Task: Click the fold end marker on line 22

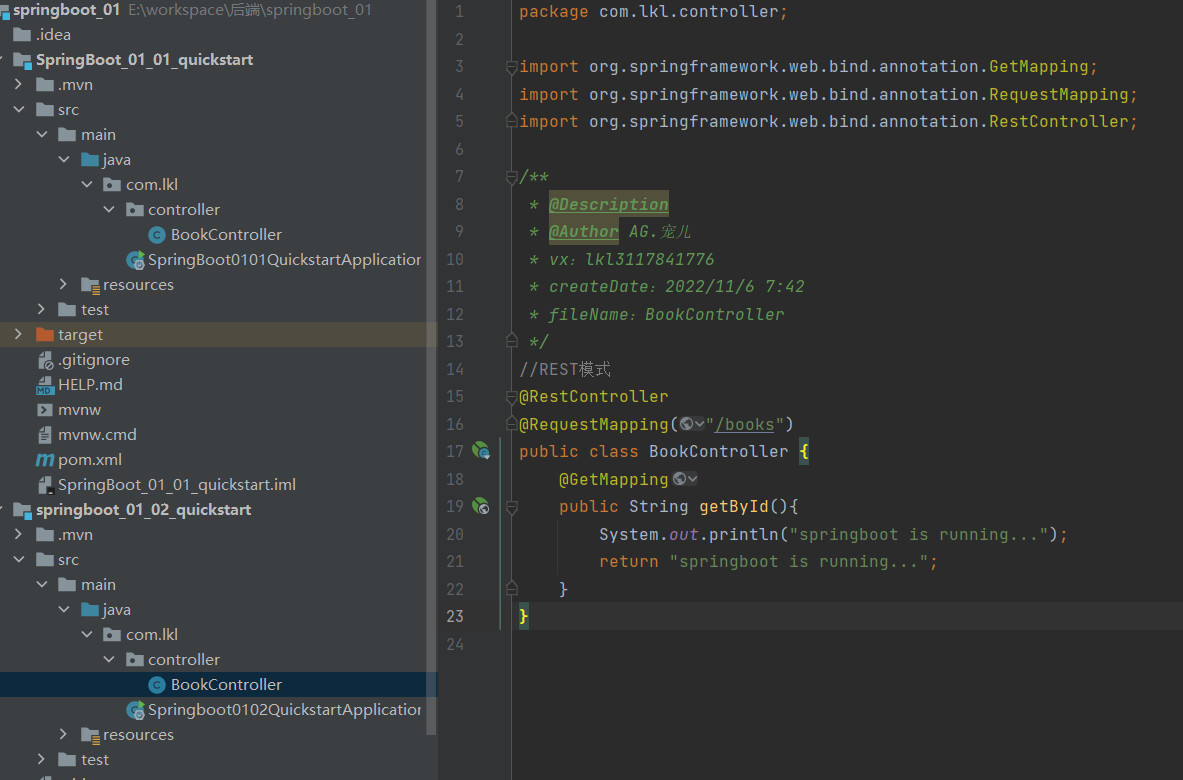Action: pos(512,588)
